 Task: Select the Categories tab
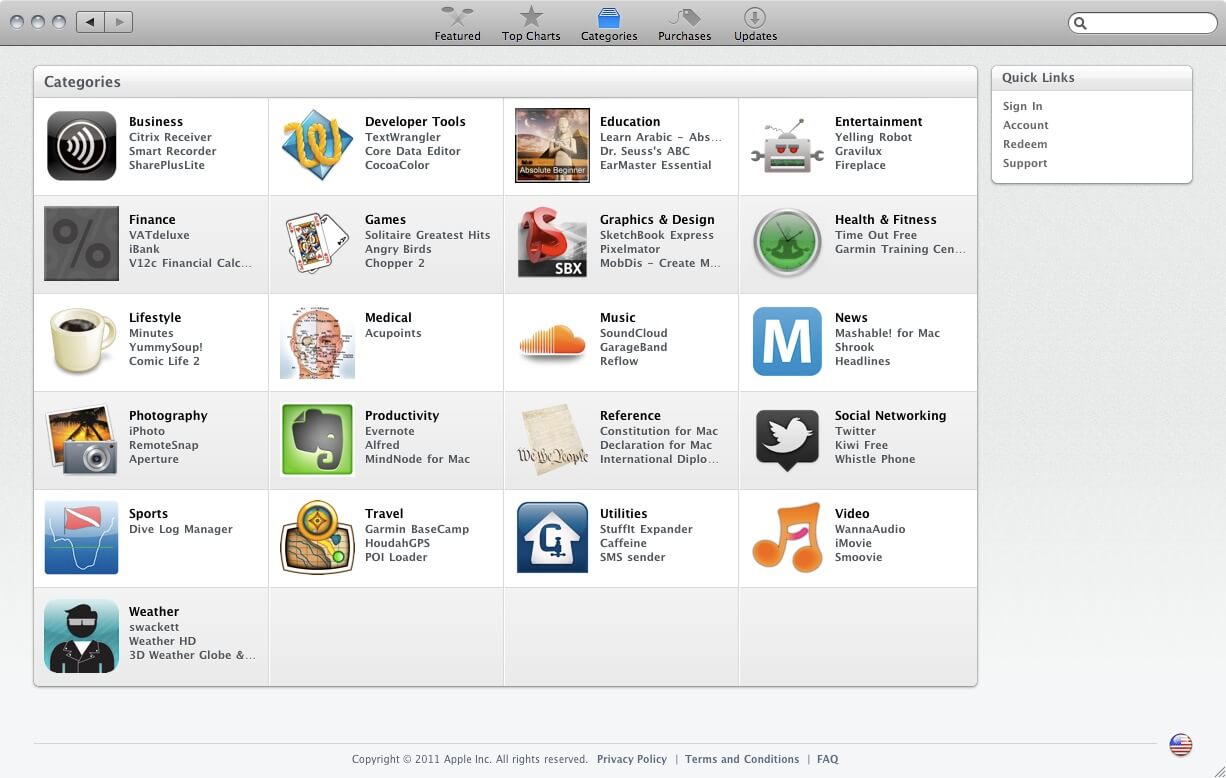point(609,24)
